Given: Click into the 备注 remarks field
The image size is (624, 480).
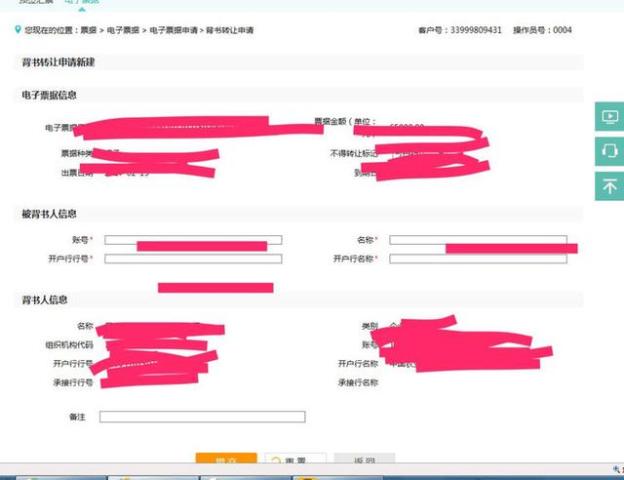Looking at the screenshot, I should tap(203, 417).
